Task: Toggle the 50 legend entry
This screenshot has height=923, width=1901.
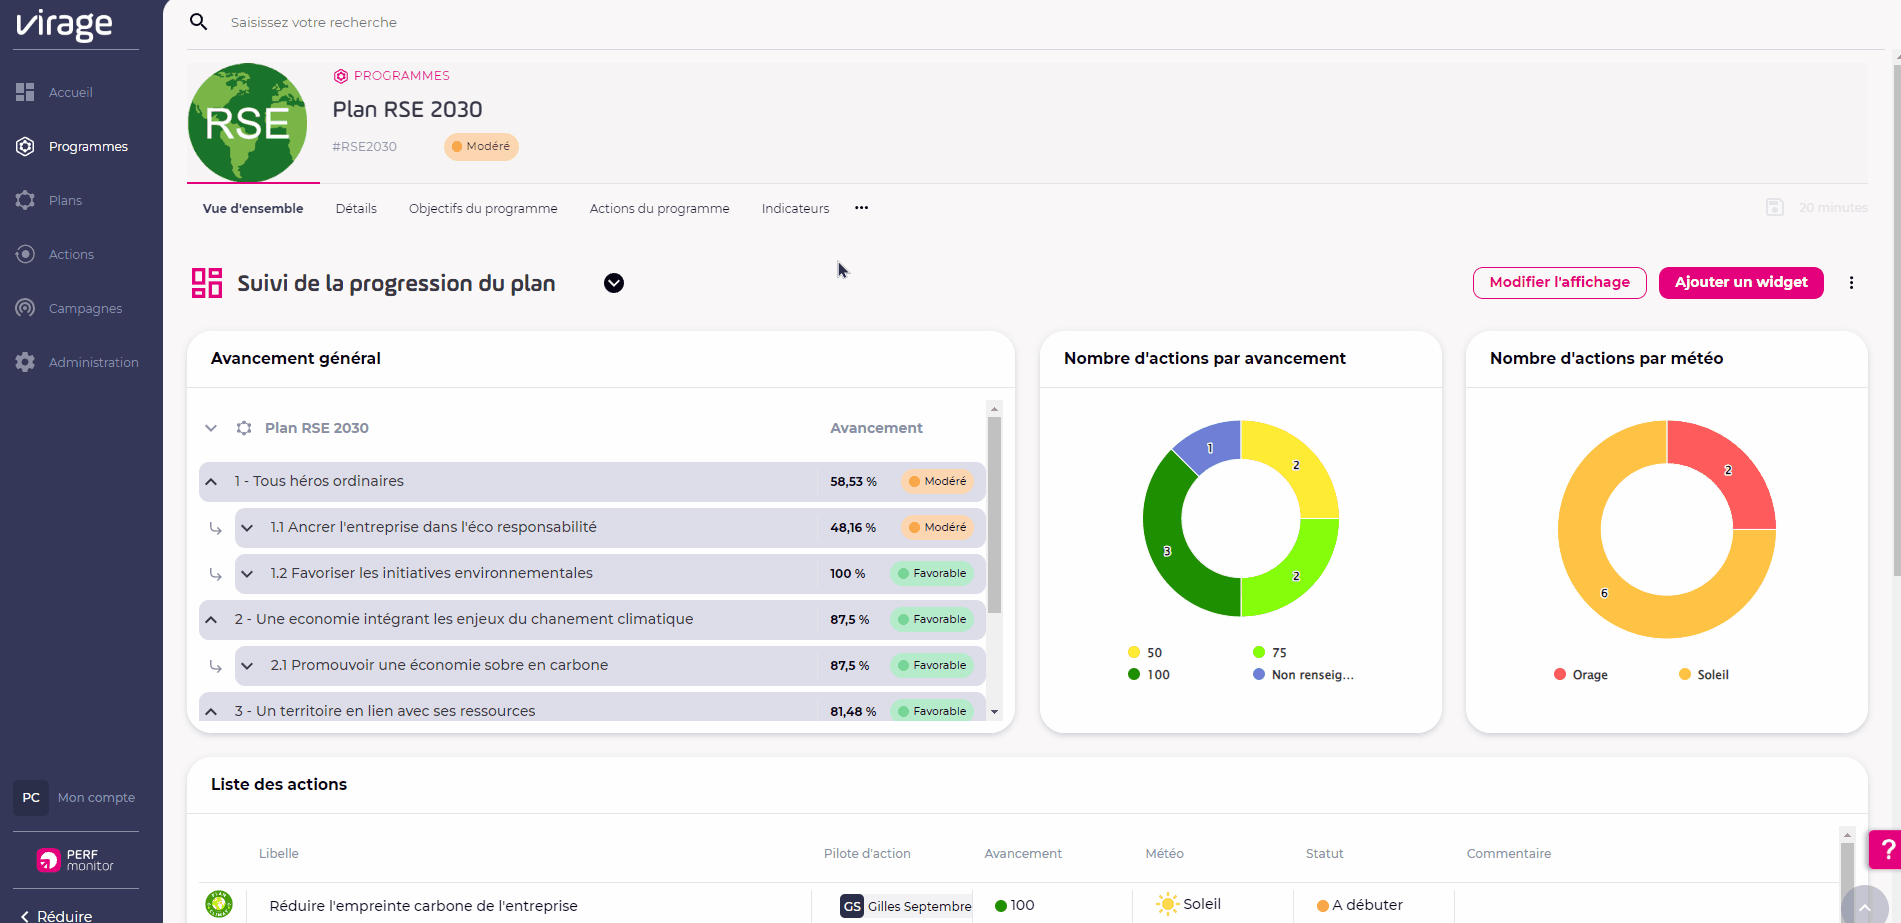Action: pyautogui.click(x=1145, y=652)
